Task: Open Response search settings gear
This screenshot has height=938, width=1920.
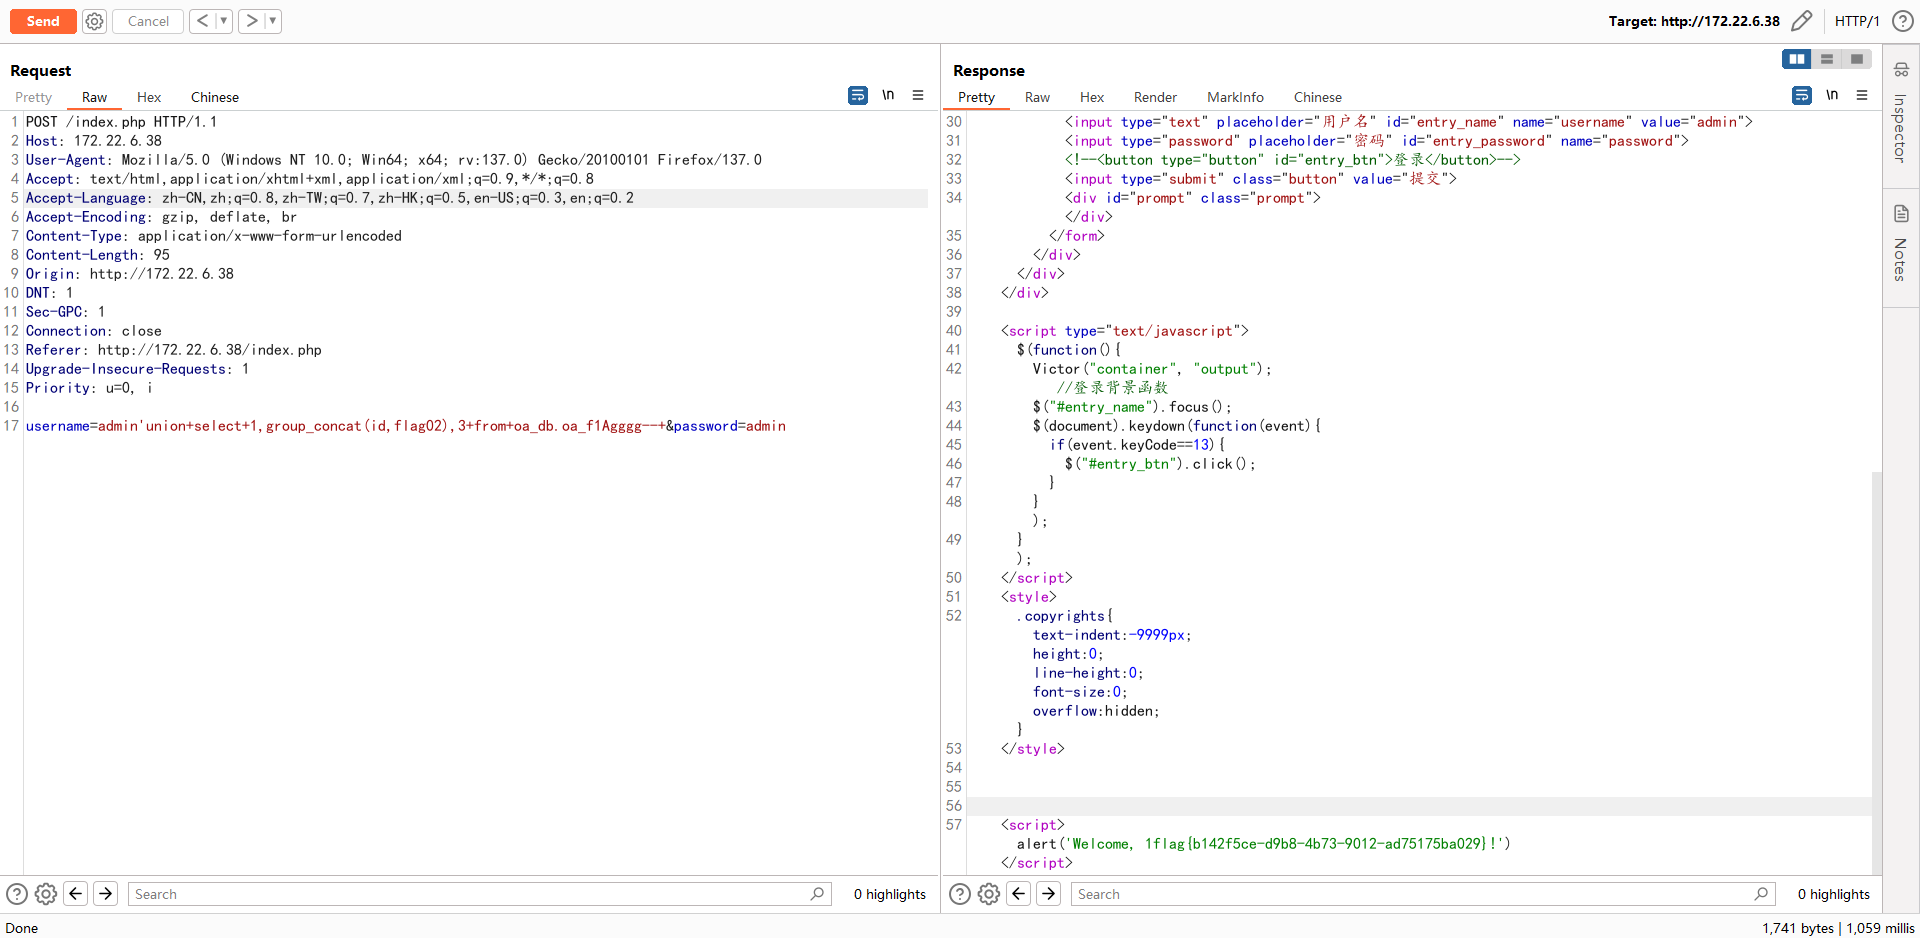Action: [x=989, y=894]
